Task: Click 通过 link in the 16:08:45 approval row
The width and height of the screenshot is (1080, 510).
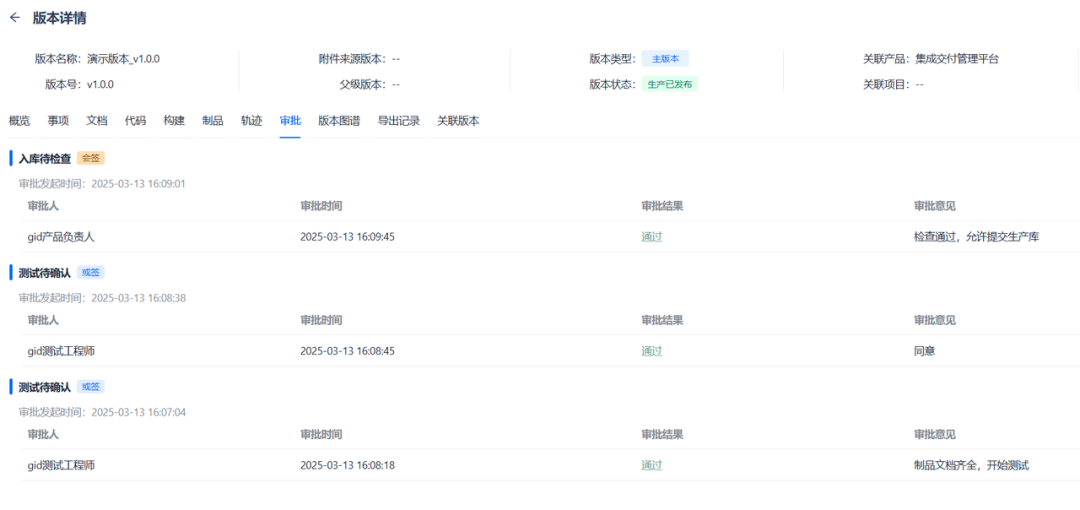Action: click(x=651, y=351)
